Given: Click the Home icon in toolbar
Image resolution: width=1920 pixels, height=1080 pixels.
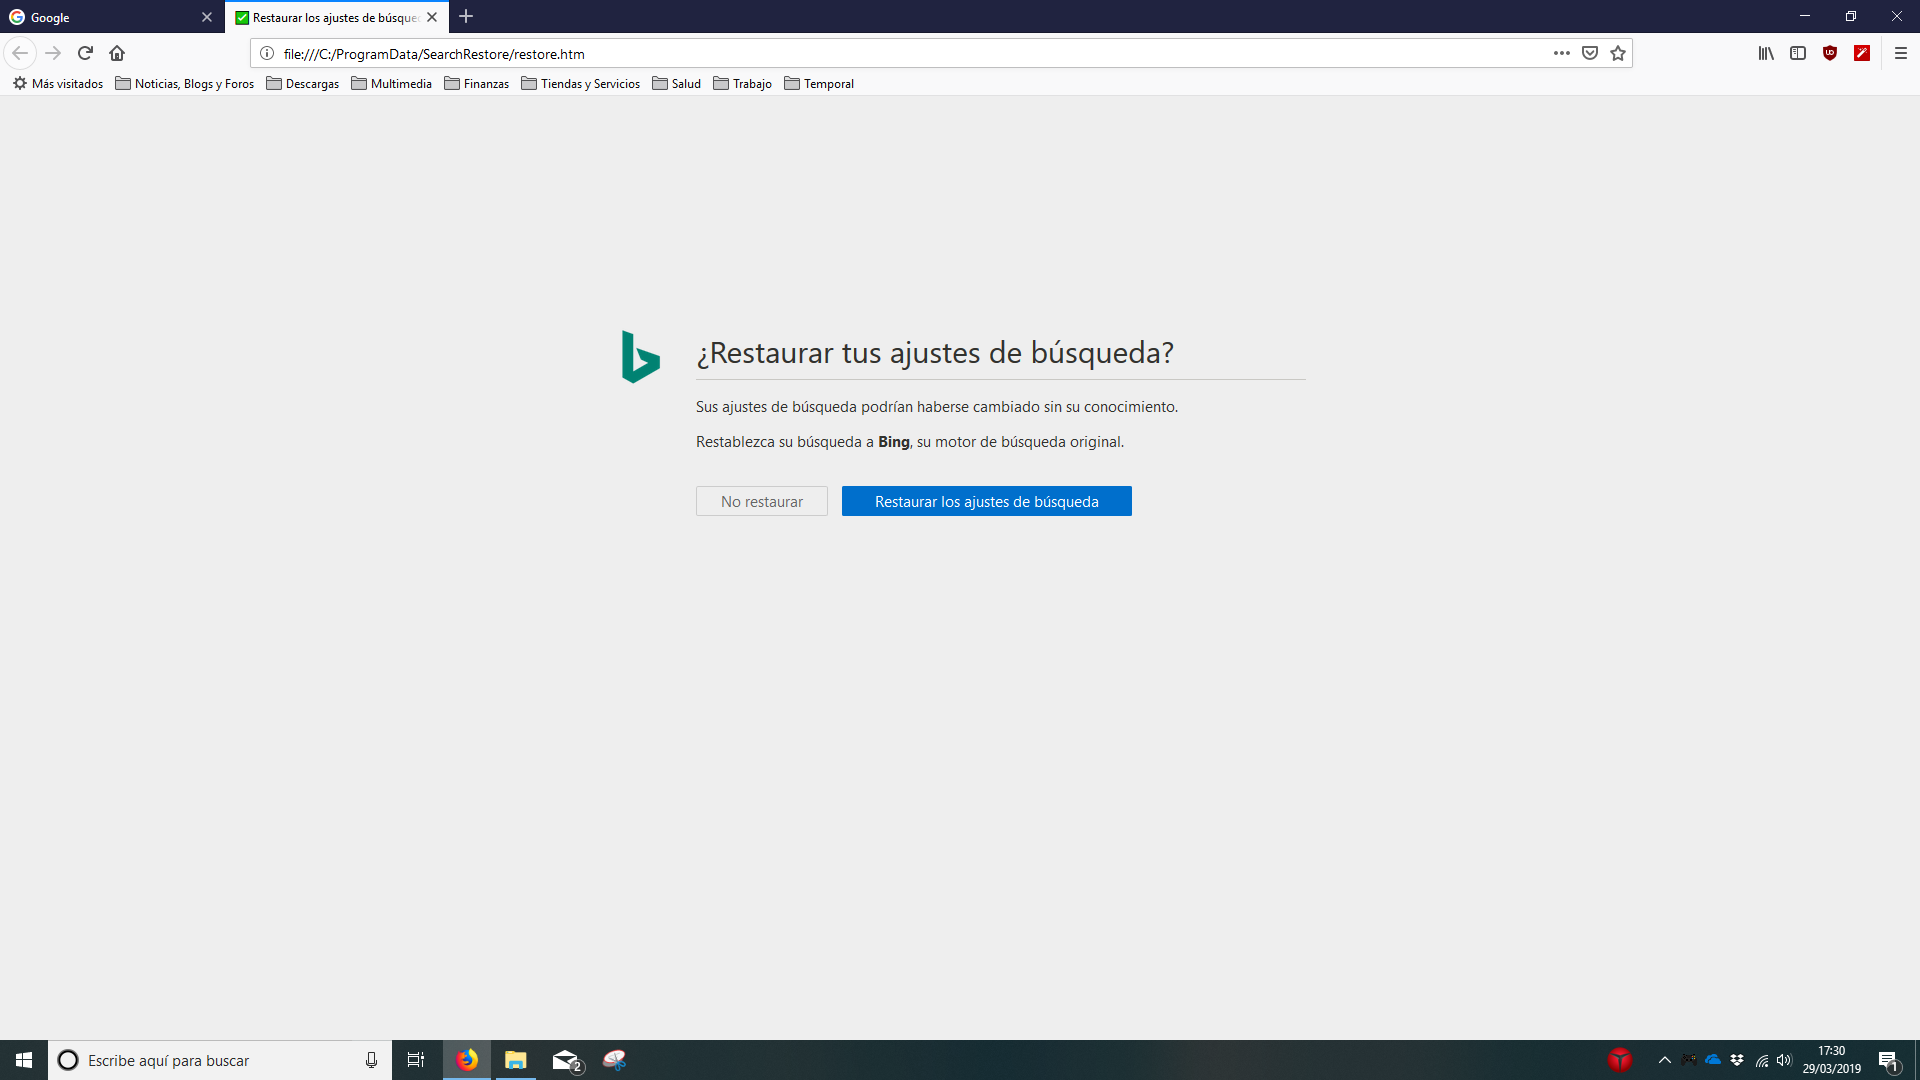Looking at the screenshot, I should pyautogui.click(x=117, y=53).
